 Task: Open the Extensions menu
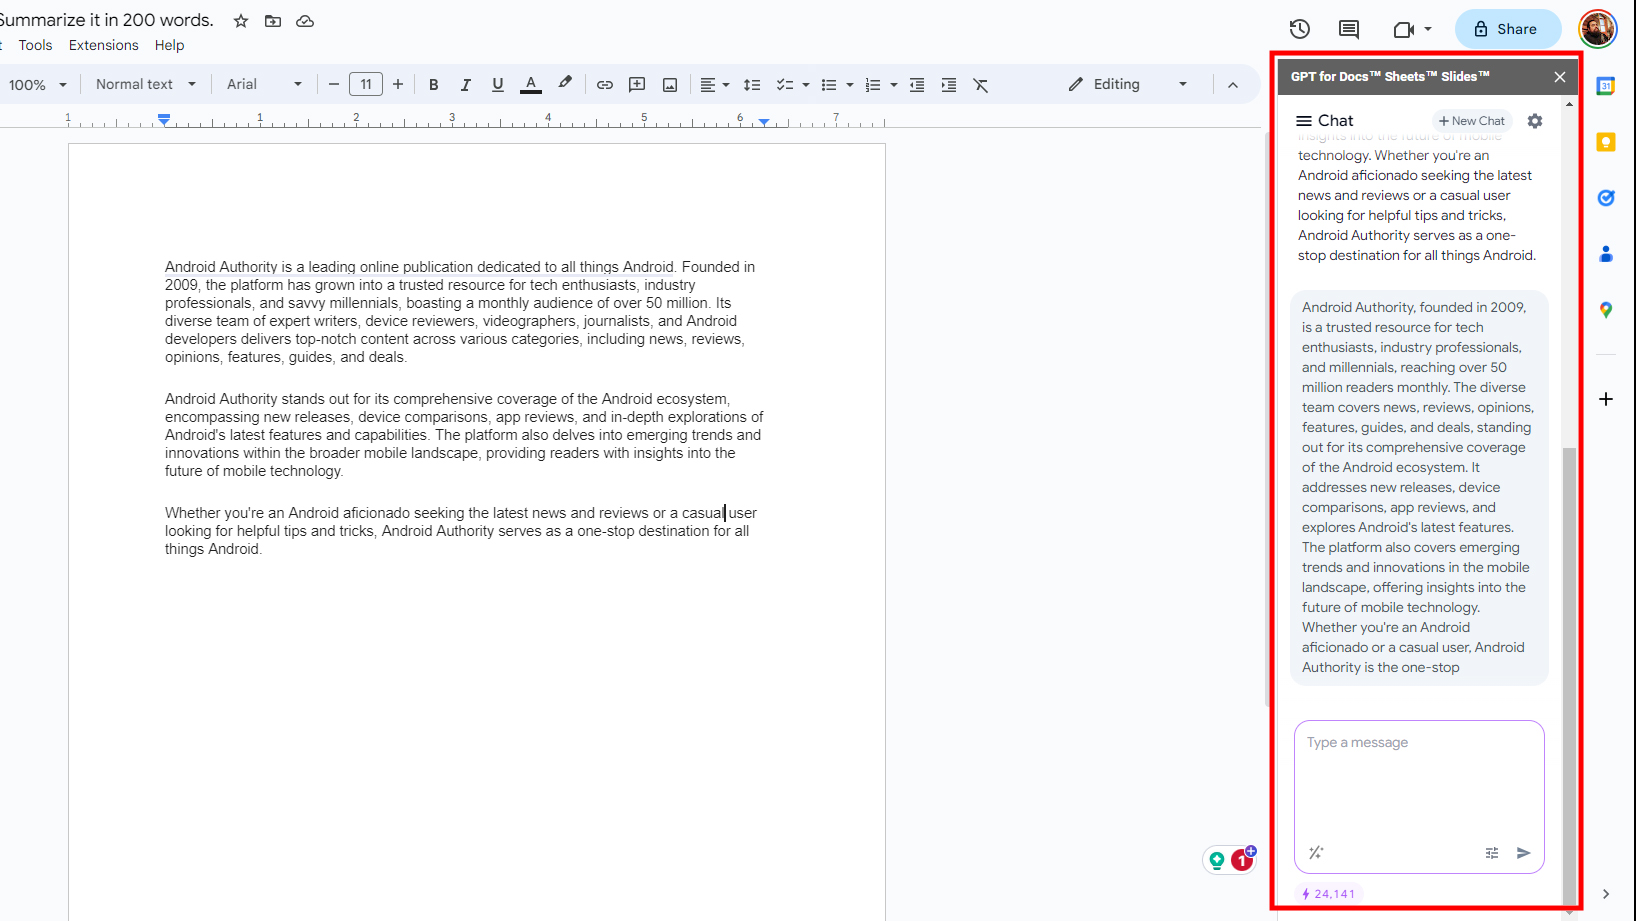pyautogui.click(x=103, y=45)
